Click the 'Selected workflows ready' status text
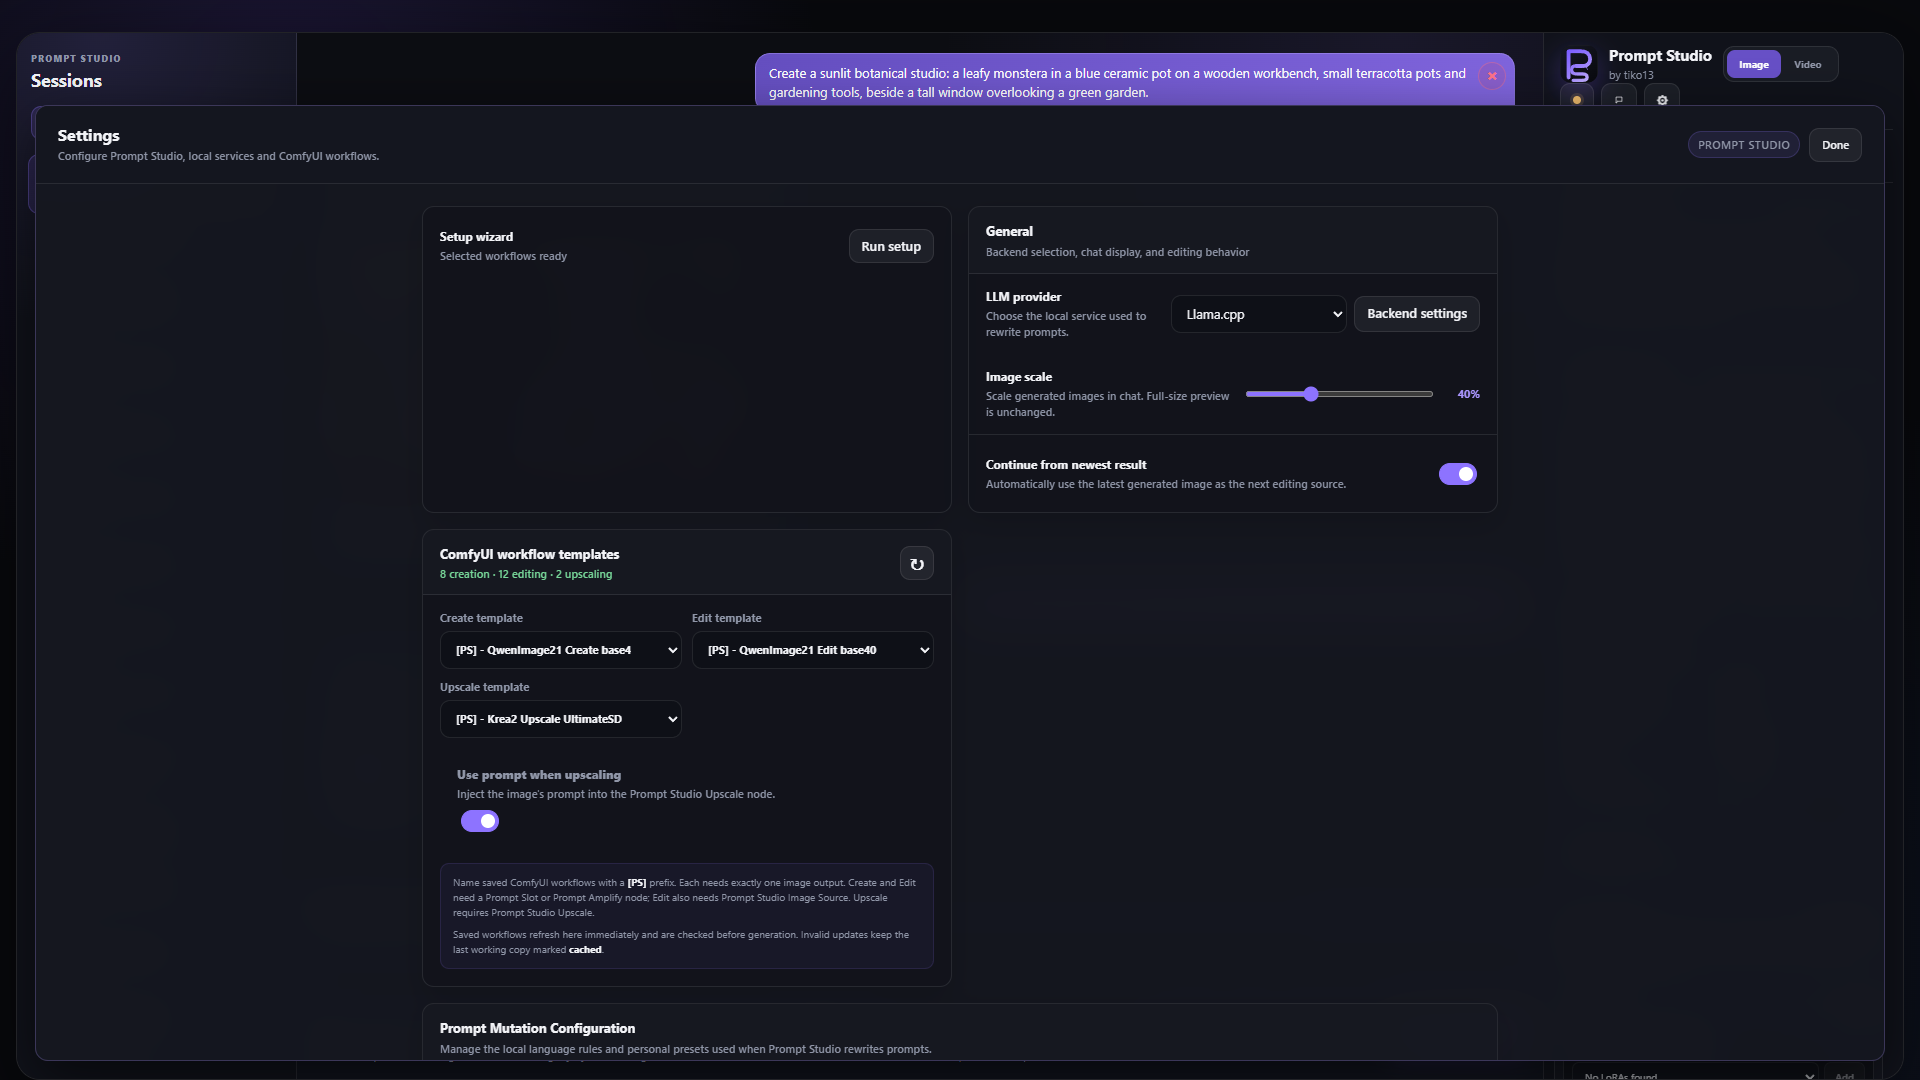Screen dimensions: 1920x1080 503,256
